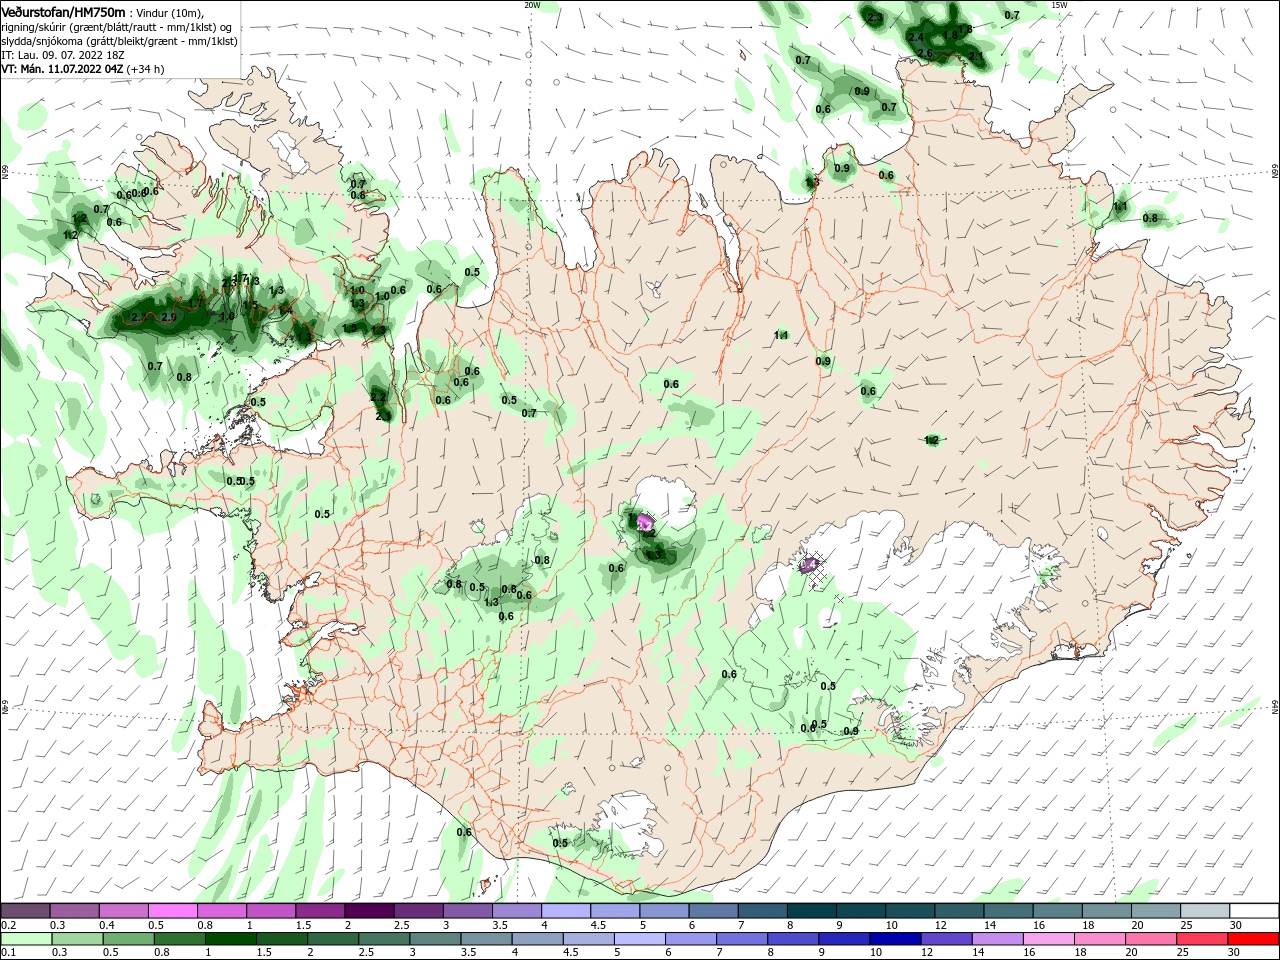Select the 'slydda/snjókoma' description line

click(x=119, y=41)
